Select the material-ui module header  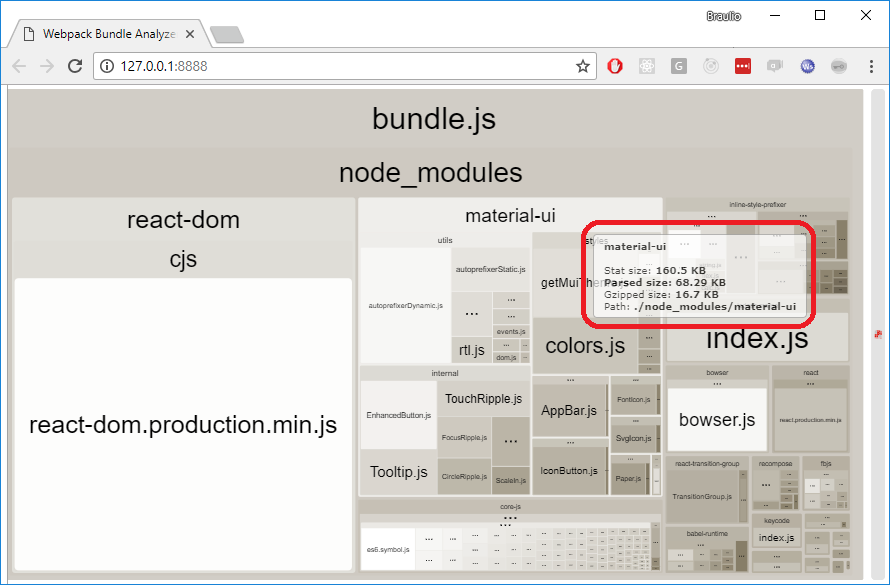(x=510, y=216)
